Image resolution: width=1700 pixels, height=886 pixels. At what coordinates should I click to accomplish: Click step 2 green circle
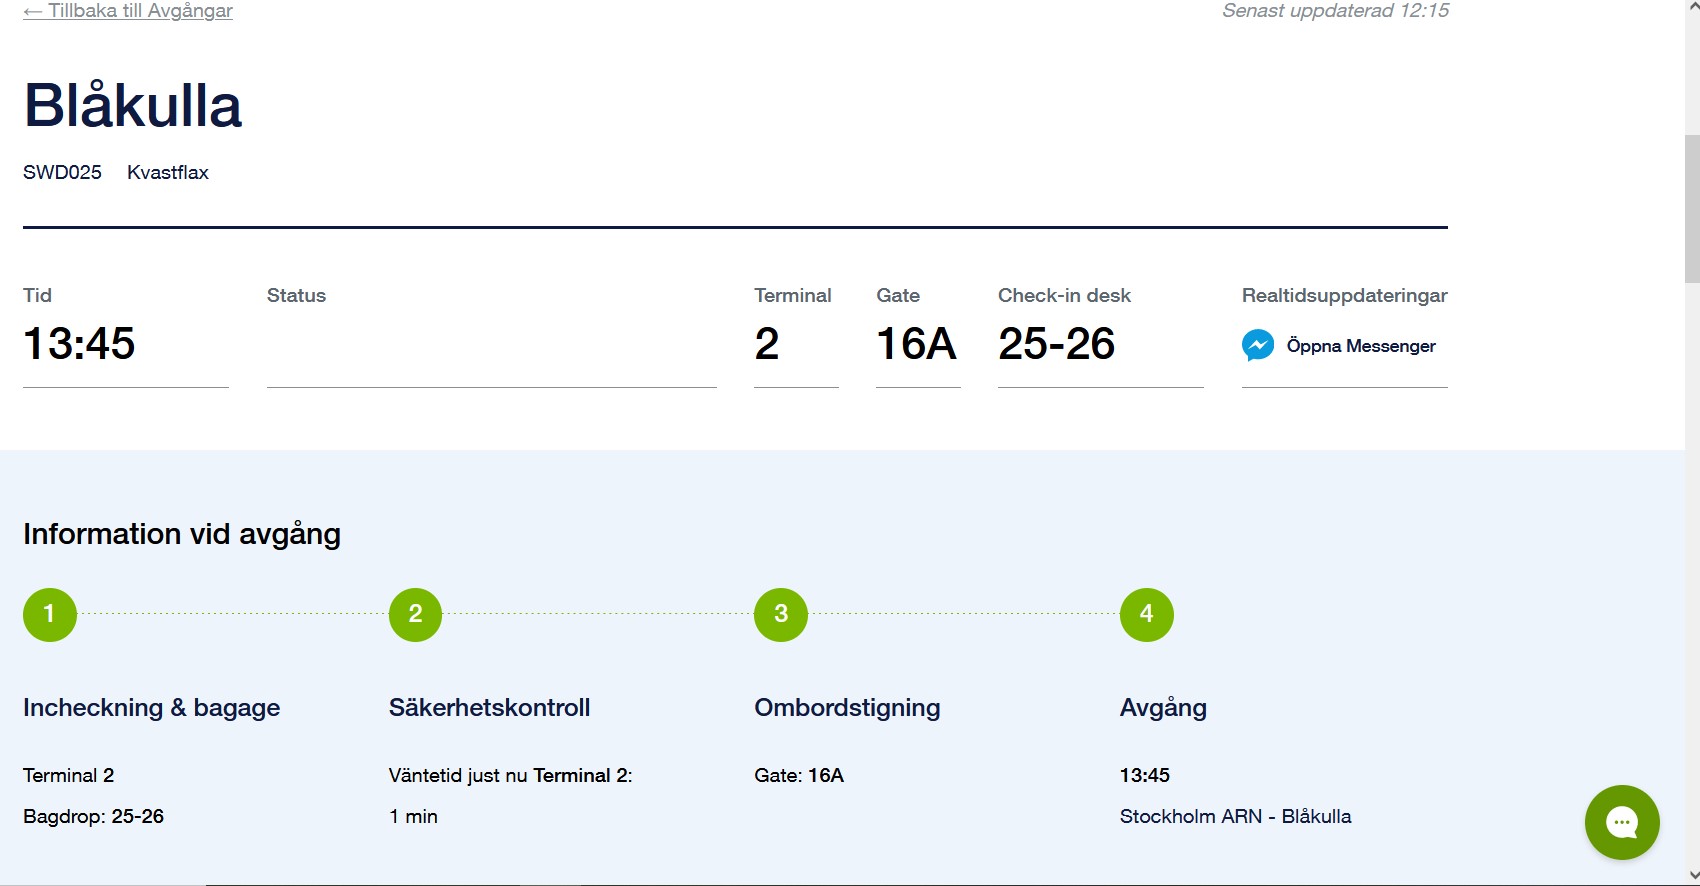pyautogui.click(x=415, y=614)
